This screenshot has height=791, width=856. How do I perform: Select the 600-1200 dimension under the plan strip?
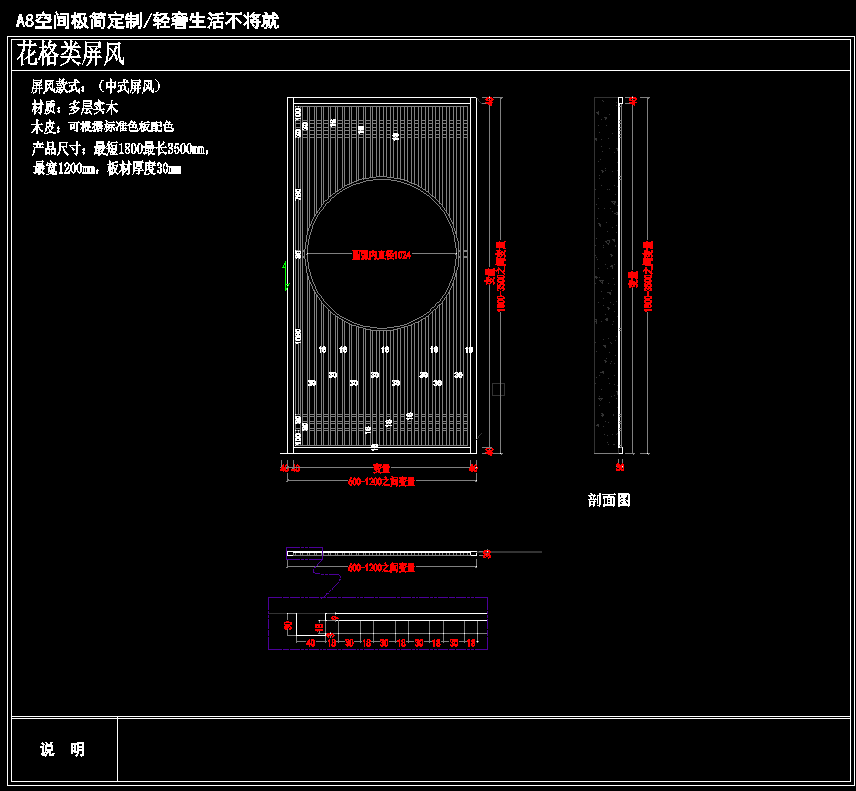(x=381, y=568)
